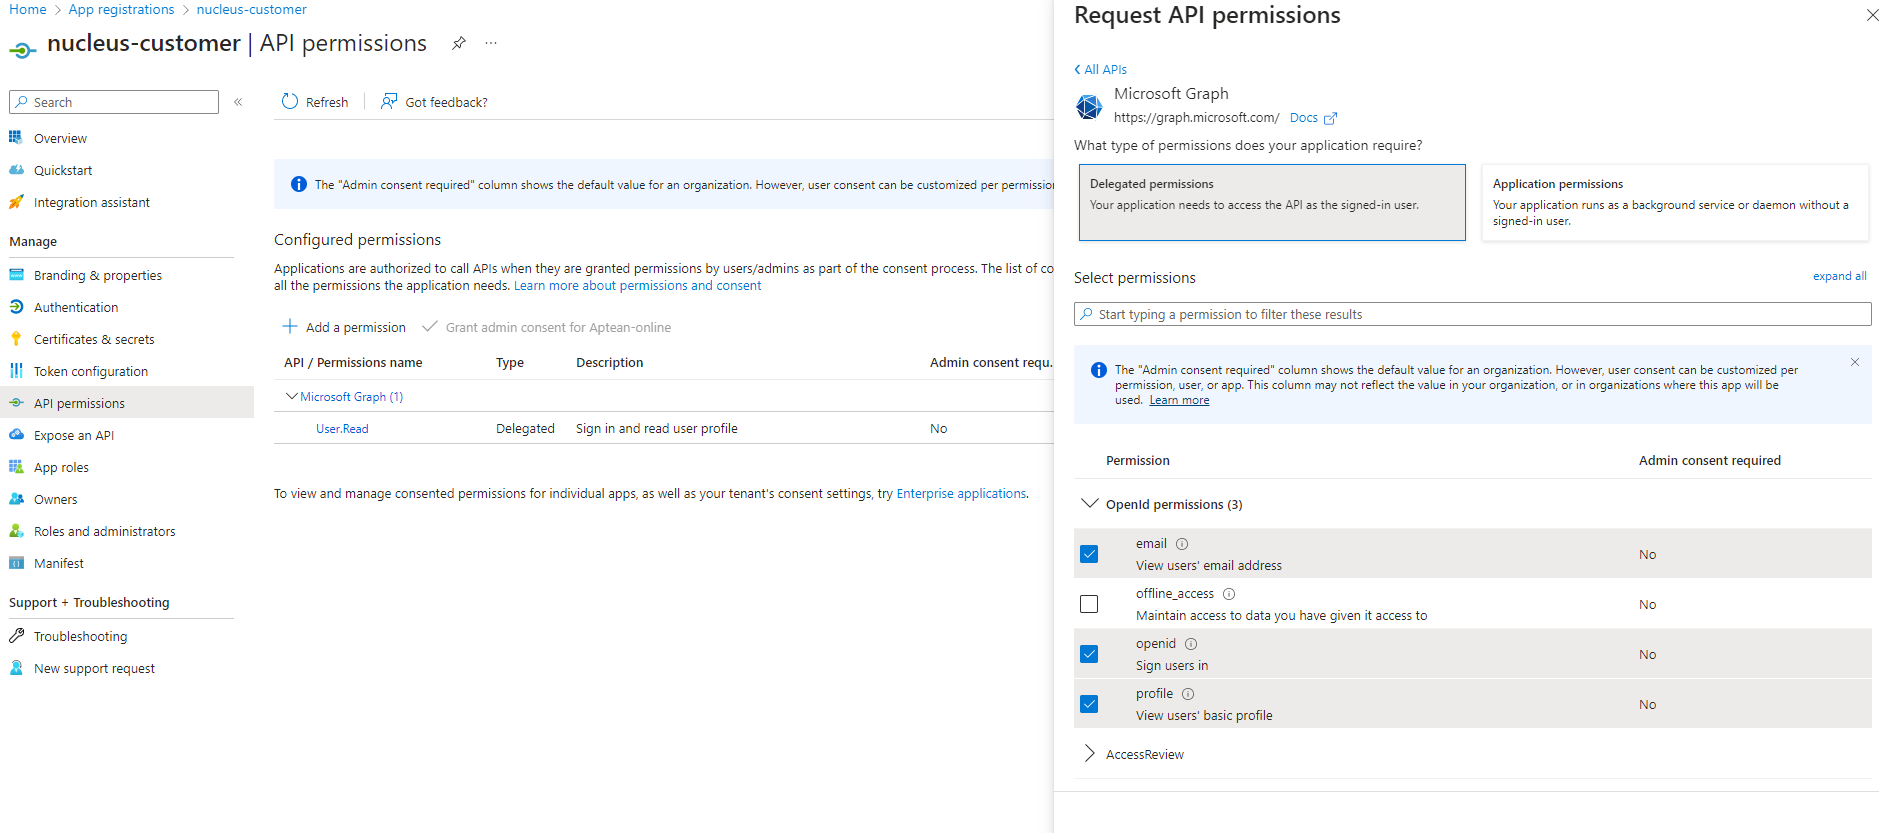The height and width of the screenshot is (833, 1879).
Task: Click the Expose an API cloud icon
Action: tap(16, 435)
